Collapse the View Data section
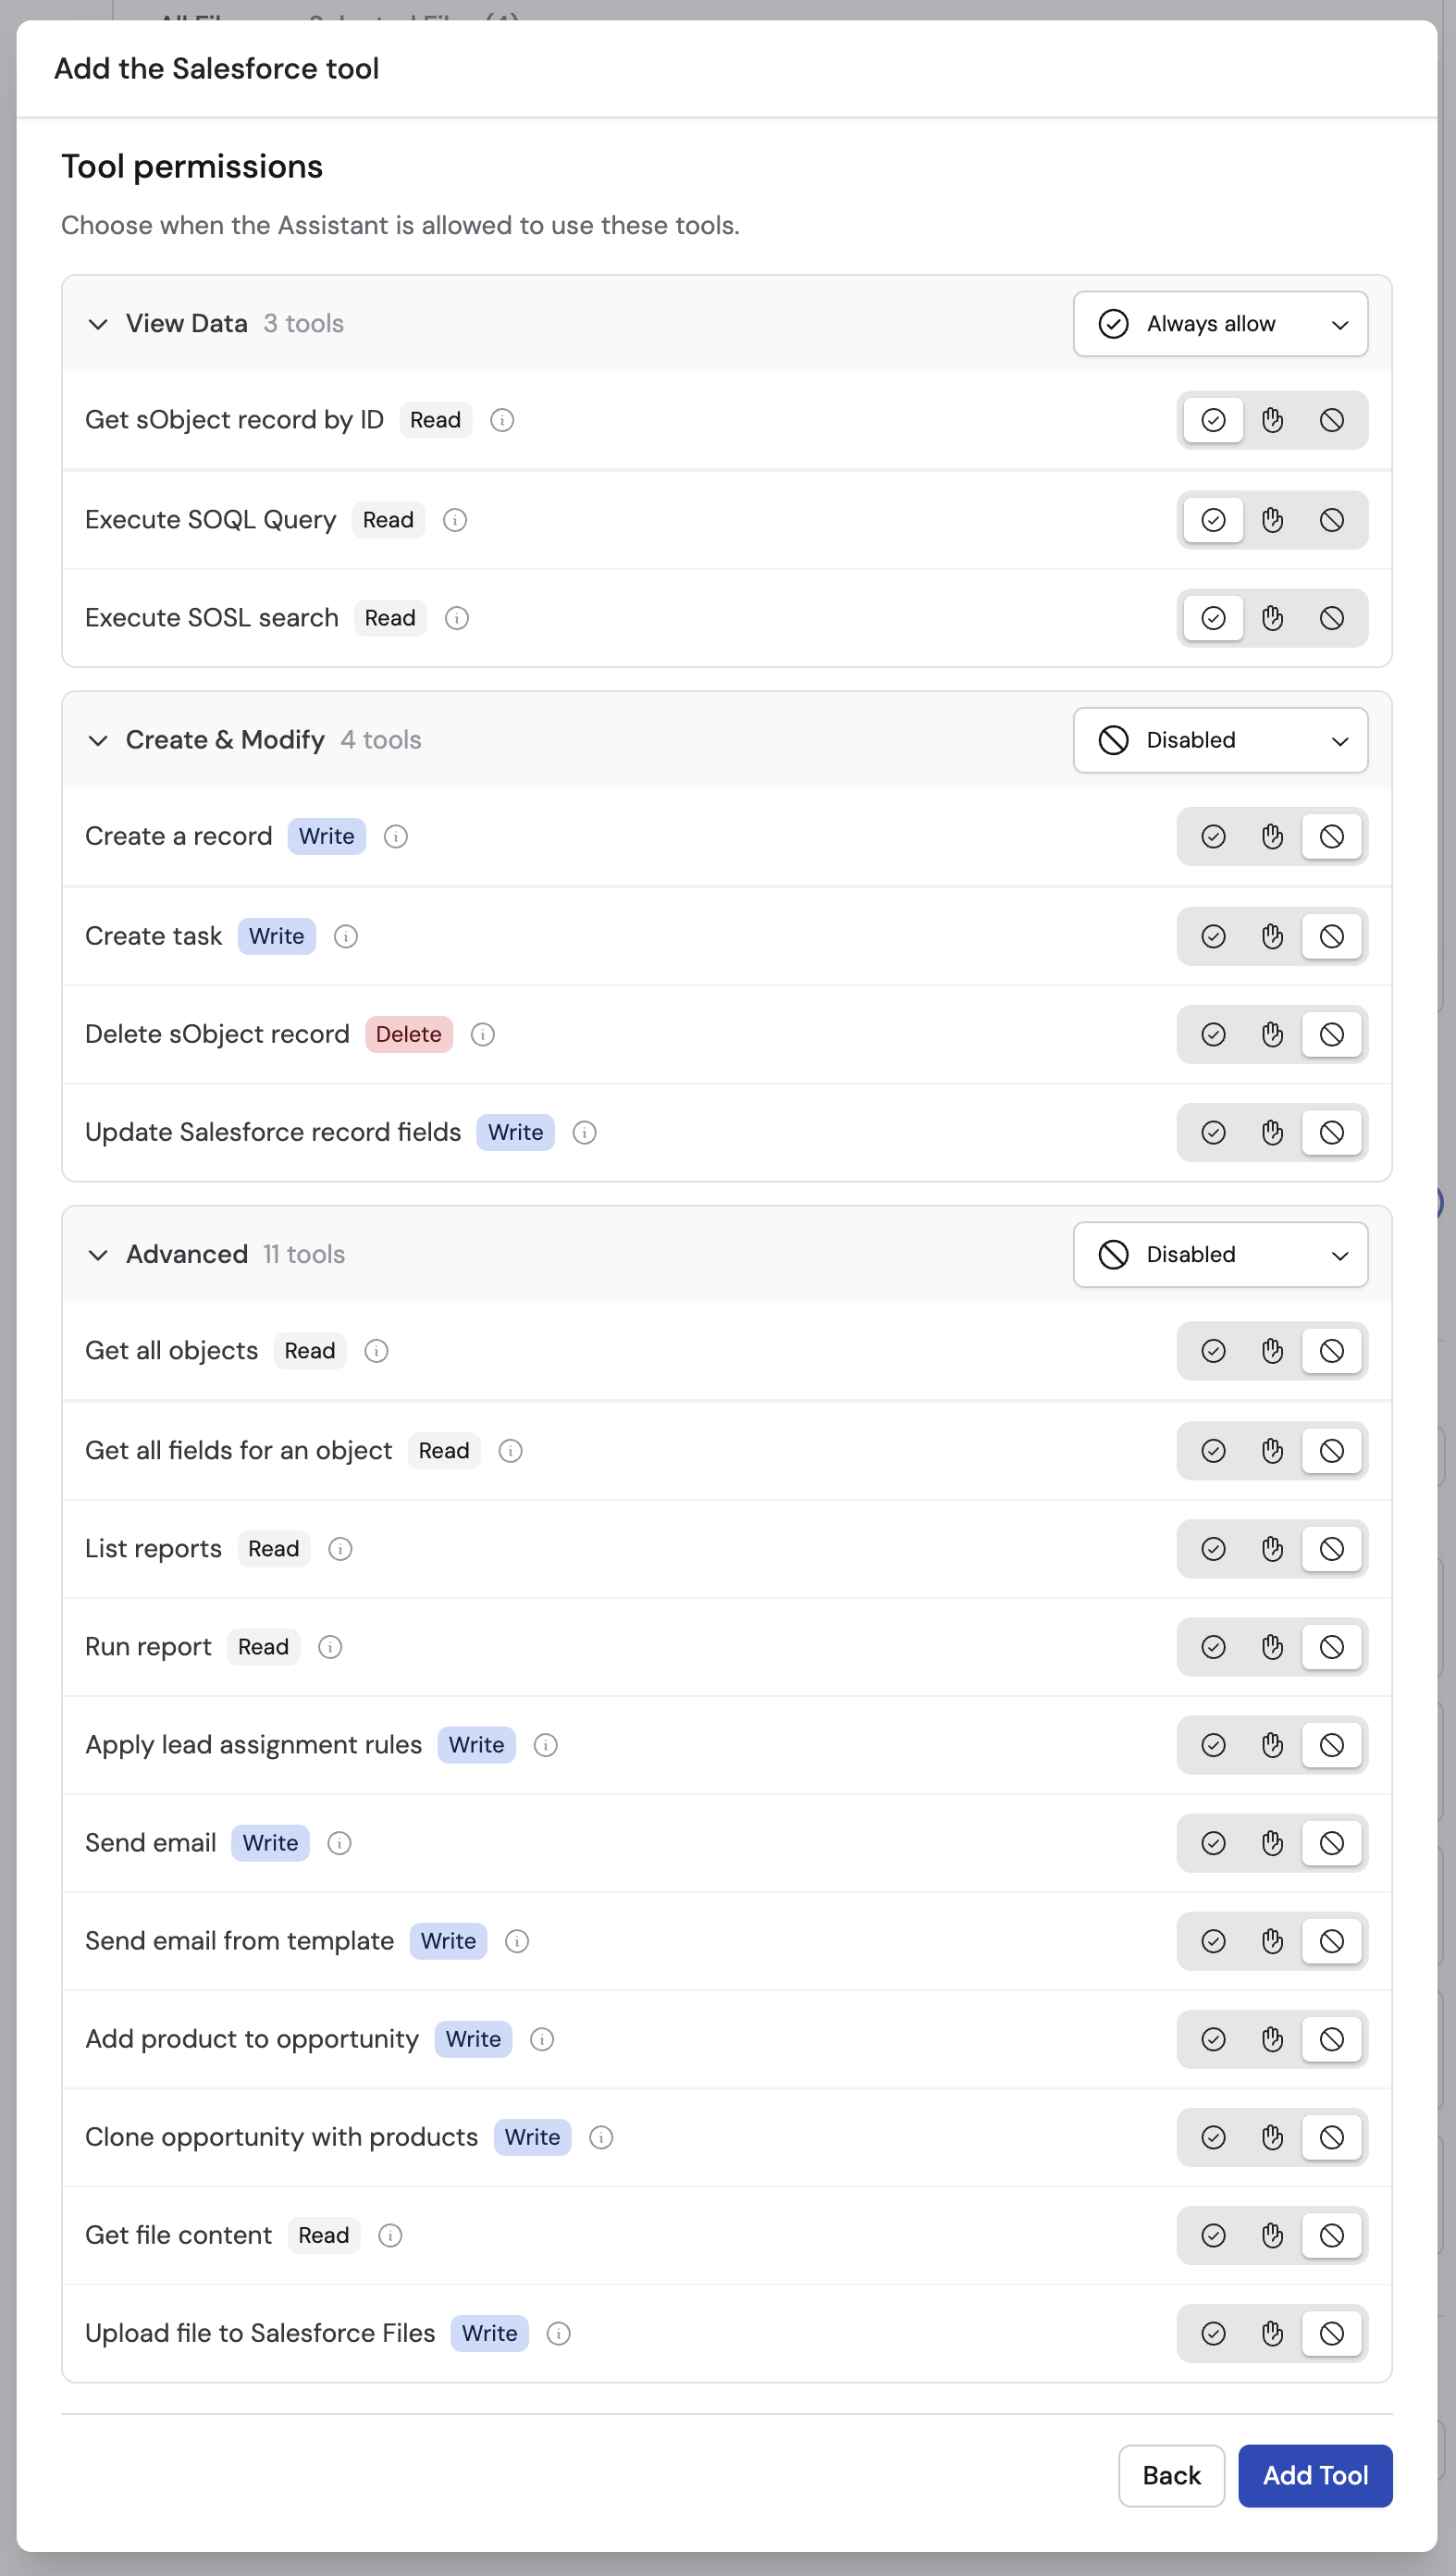This screenshot has height=2576, width=1456. click(97, 323)
